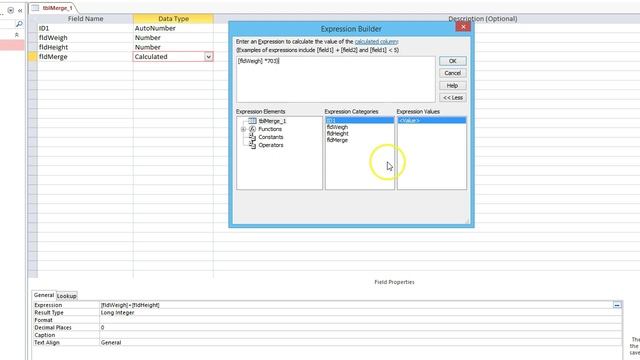Click the Description (Optional) column header
640x360 pixels.
tap(482, 19)
